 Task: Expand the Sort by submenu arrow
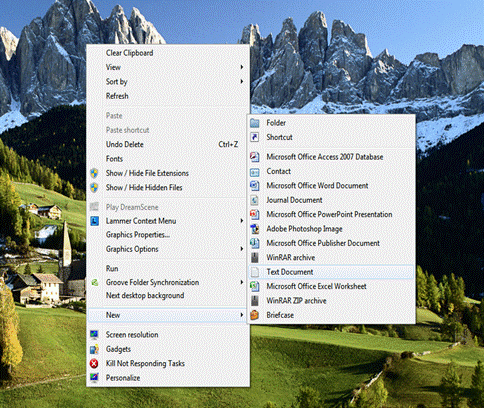pyautogui.click(x=242, y=82)
